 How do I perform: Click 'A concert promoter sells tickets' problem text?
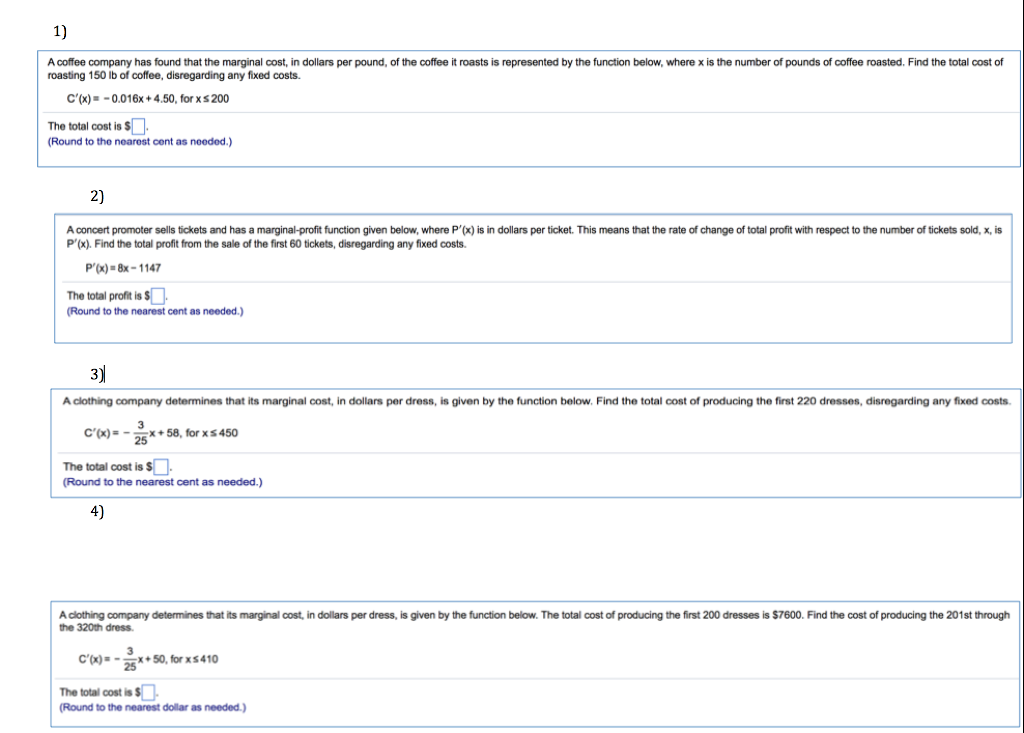pos(534,236)
